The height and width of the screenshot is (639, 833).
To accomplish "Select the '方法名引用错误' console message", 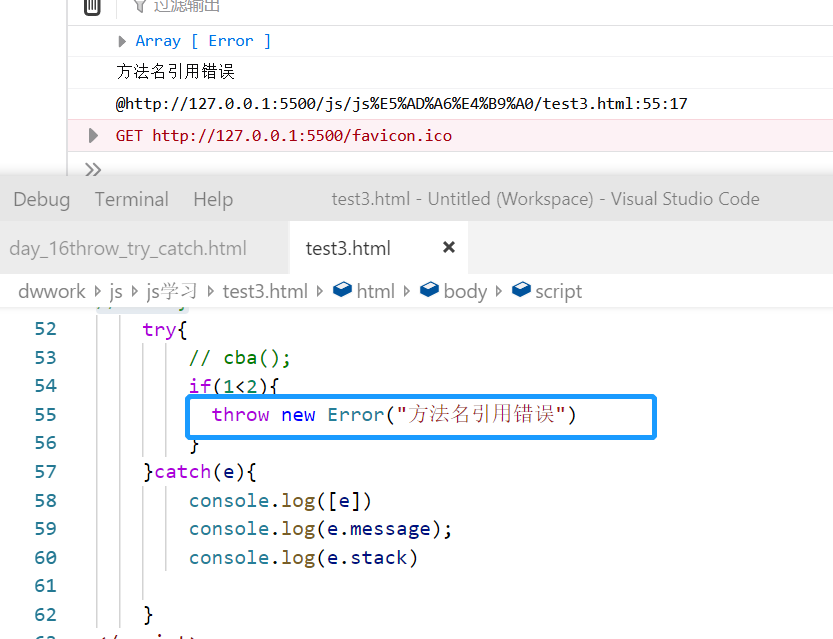I will pyautogui.click(x=175, y=72).
